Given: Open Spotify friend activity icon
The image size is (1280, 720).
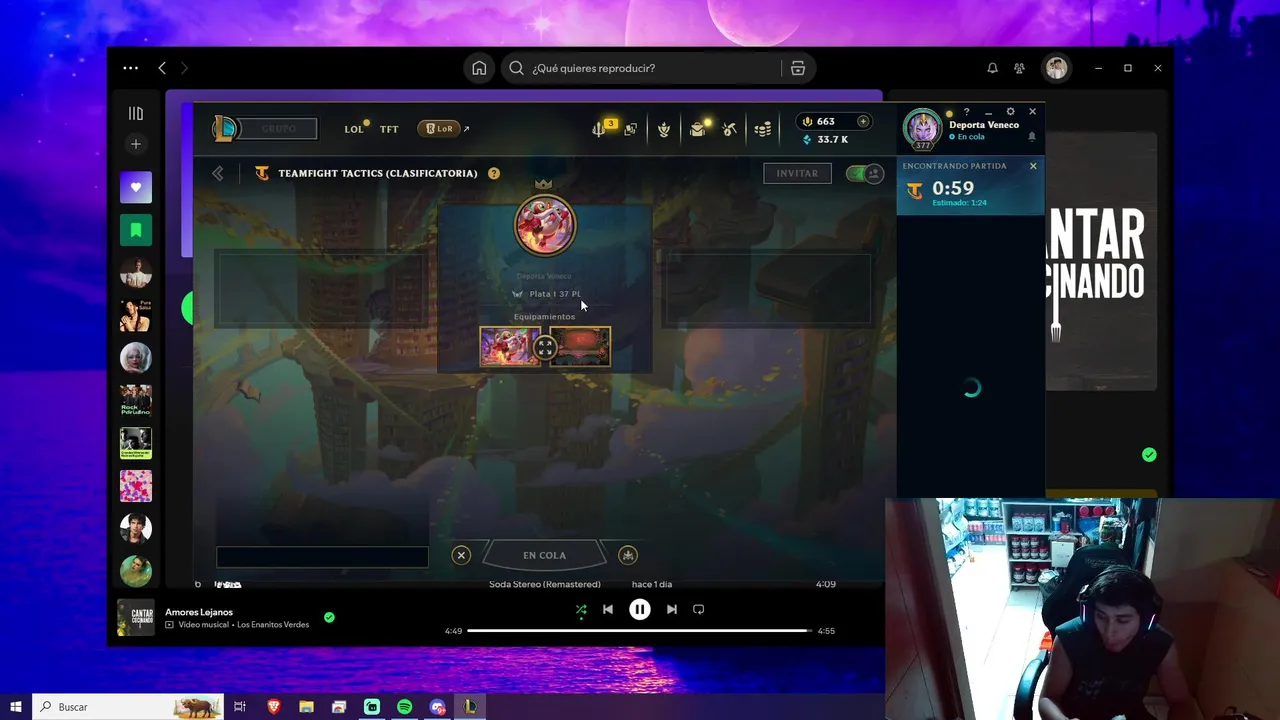Looking at the screenshot, I should click(x=1019, y=68).
